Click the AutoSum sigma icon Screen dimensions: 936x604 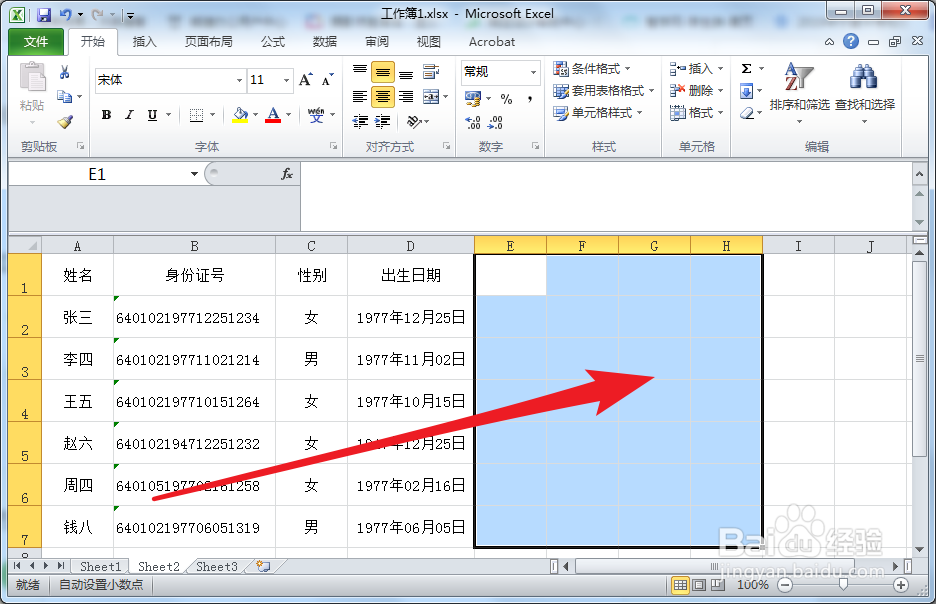[746, 69]
